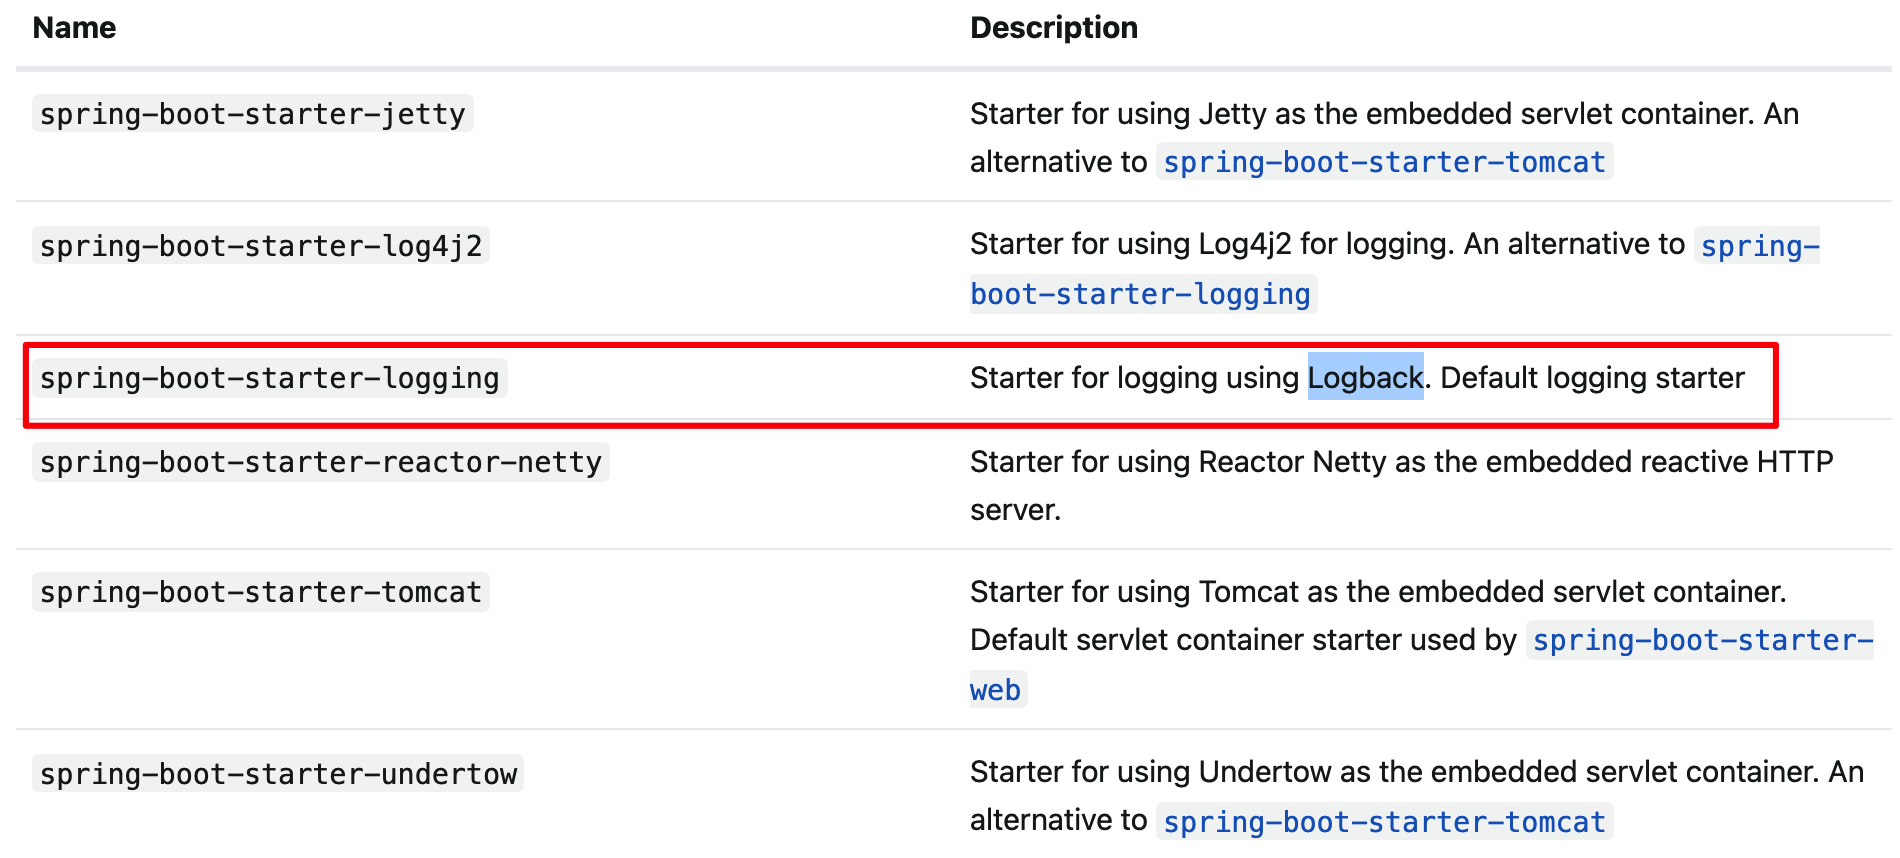Select the spring-boot-starter-reactor-netty name
1900x858 pixels.
pos(320,462)
